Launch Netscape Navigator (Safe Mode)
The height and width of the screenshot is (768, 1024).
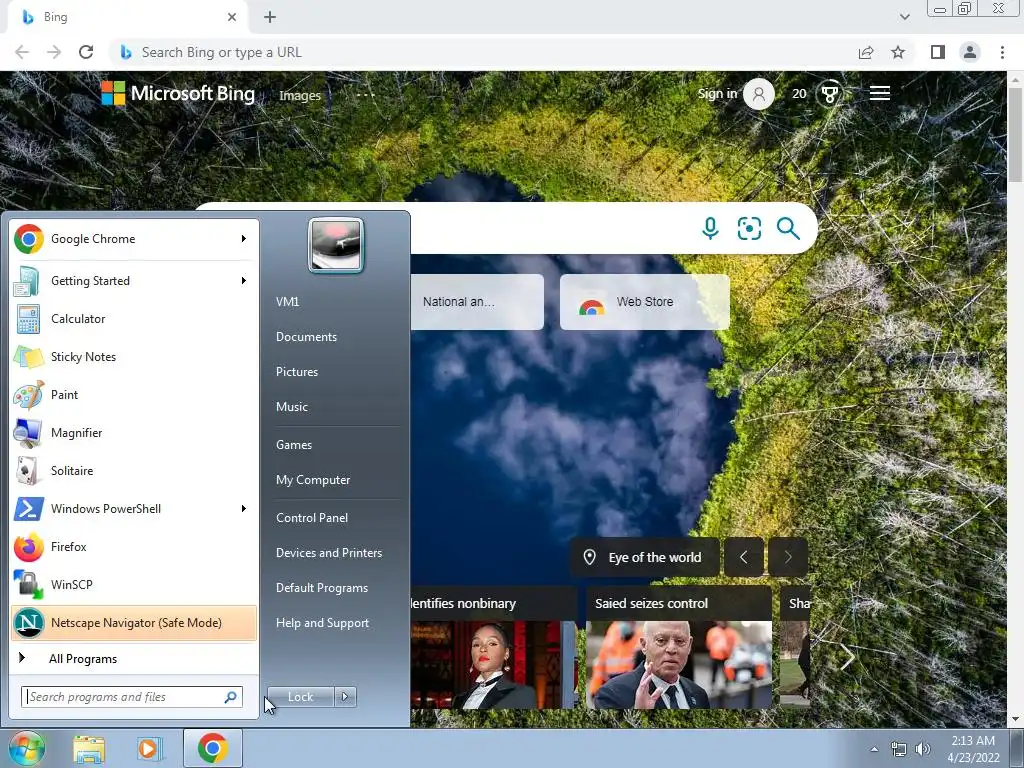134,622
